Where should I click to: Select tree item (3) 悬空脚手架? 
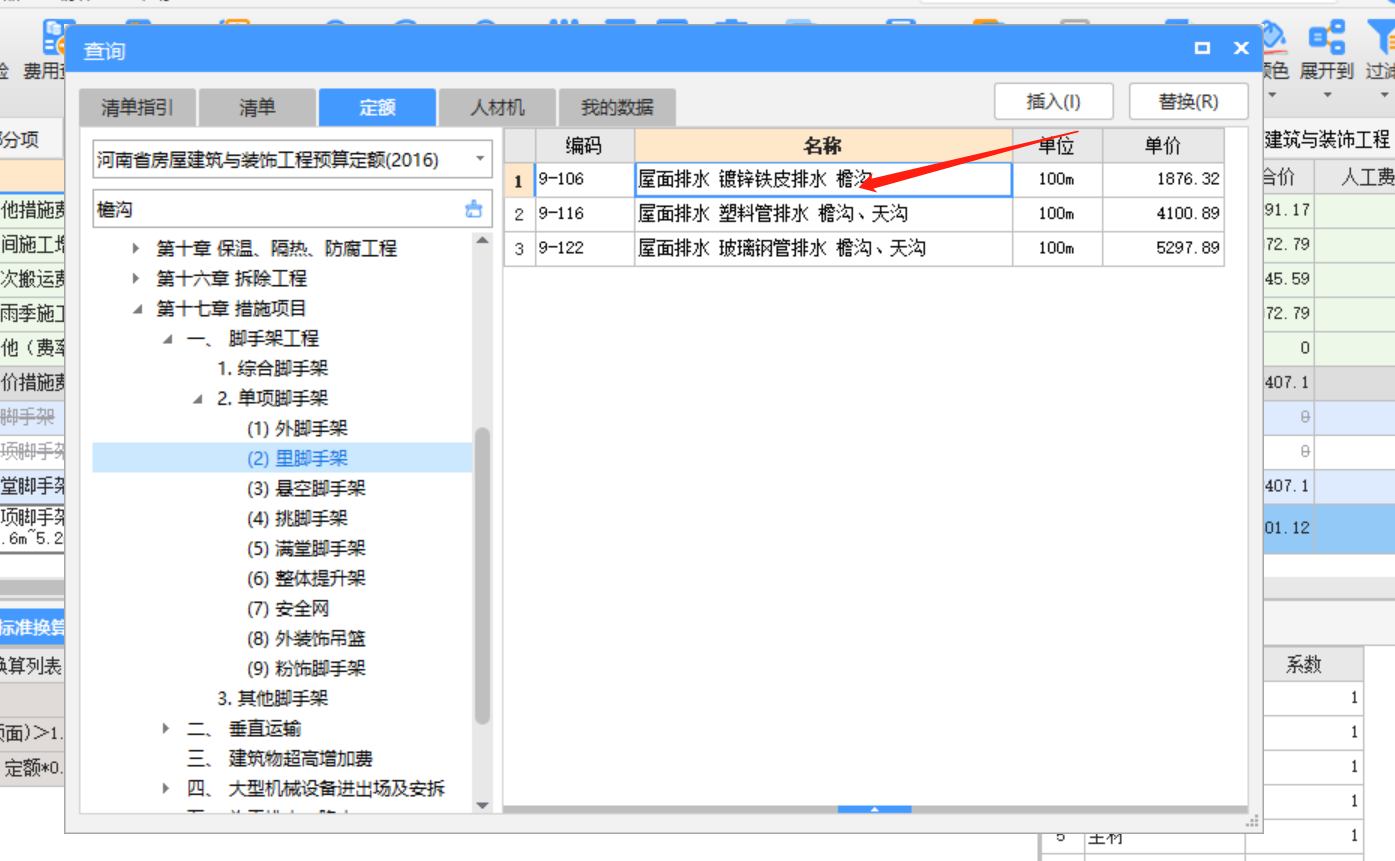click(x=306, y=489)
